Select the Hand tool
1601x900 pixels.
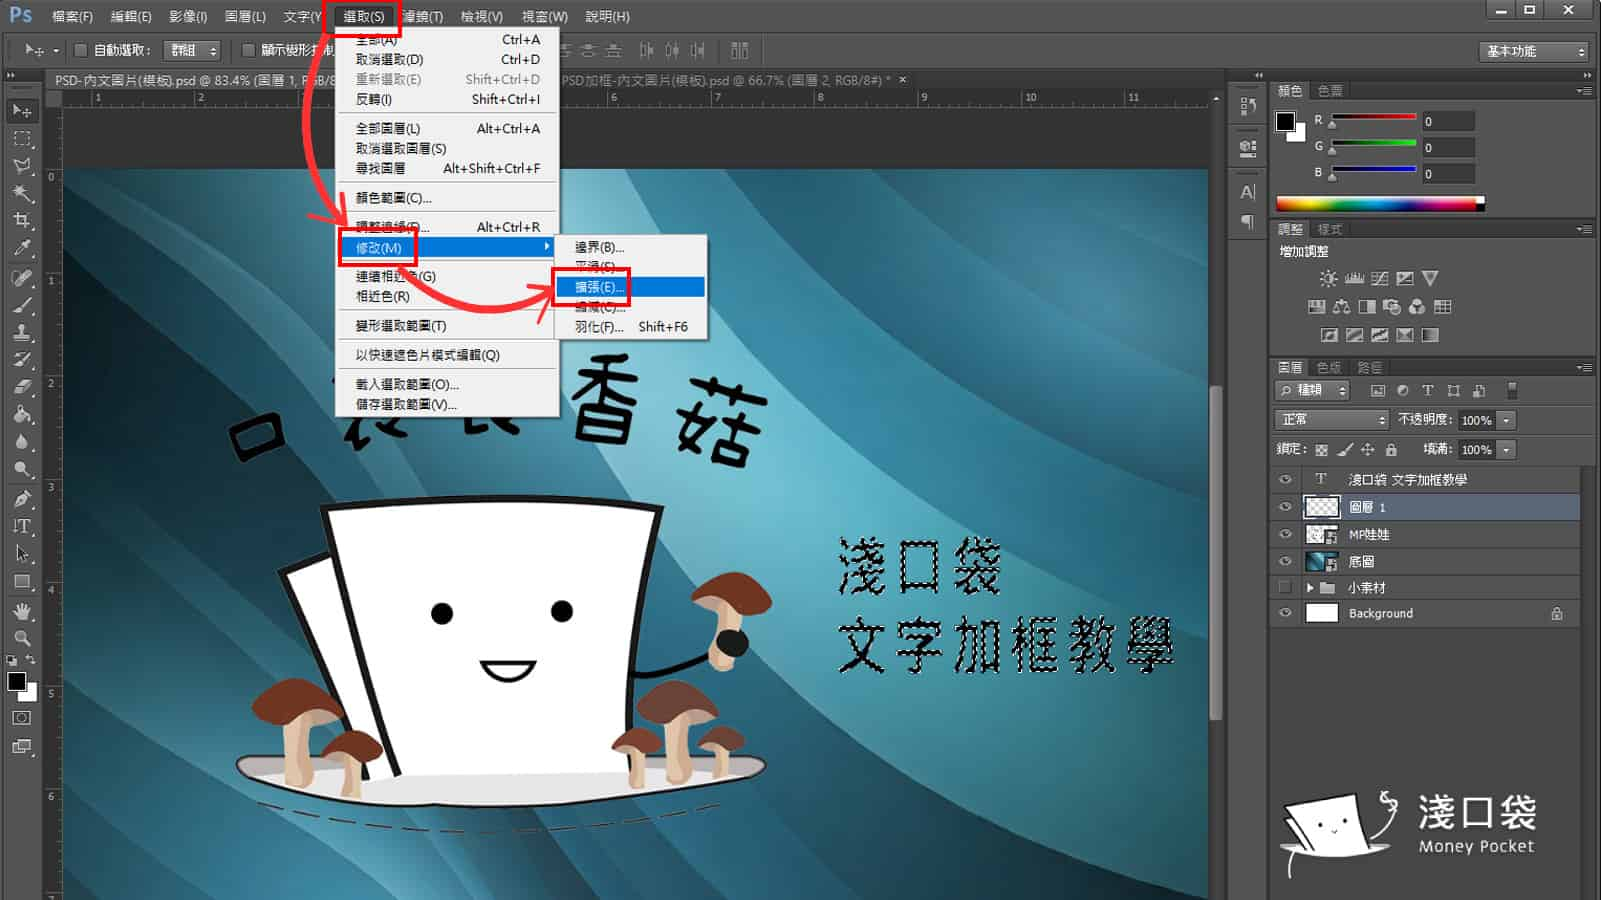click(22, 610)
